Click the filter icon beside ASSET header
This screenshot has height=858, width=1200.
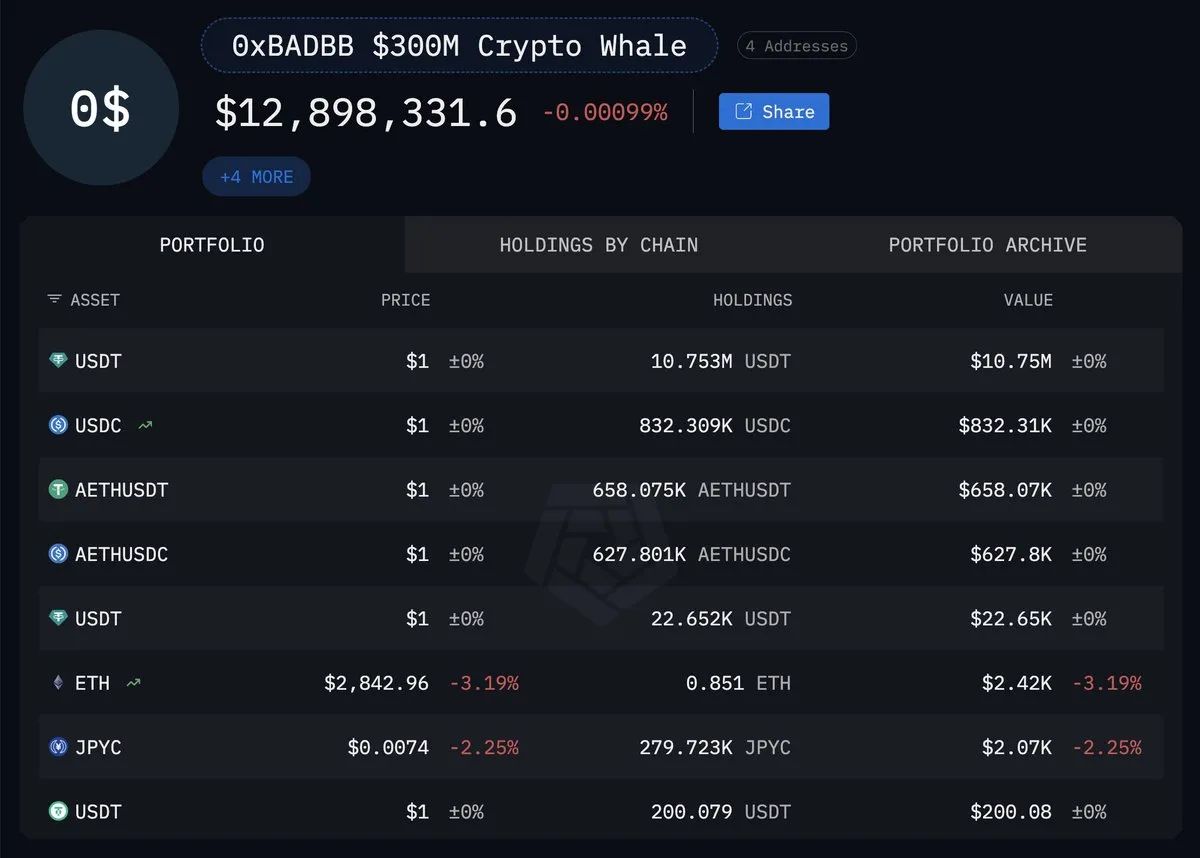coord(54,300)
